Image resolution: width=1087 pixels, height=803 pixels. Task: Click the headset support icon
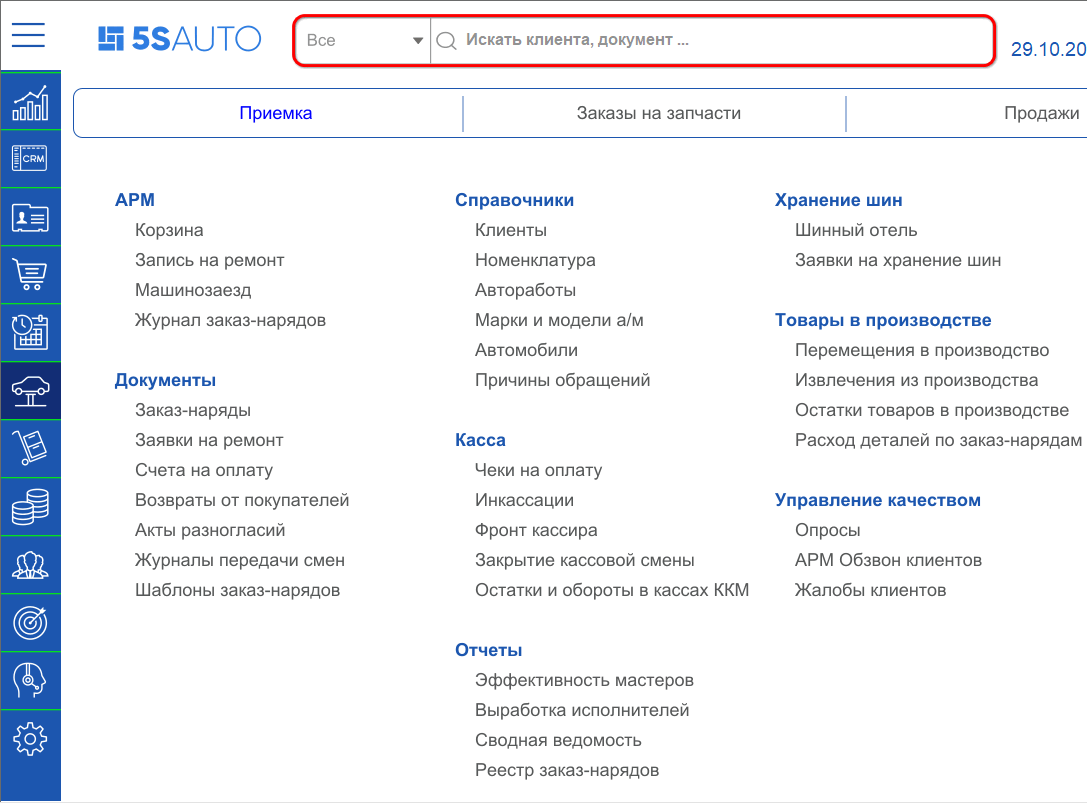30,680
